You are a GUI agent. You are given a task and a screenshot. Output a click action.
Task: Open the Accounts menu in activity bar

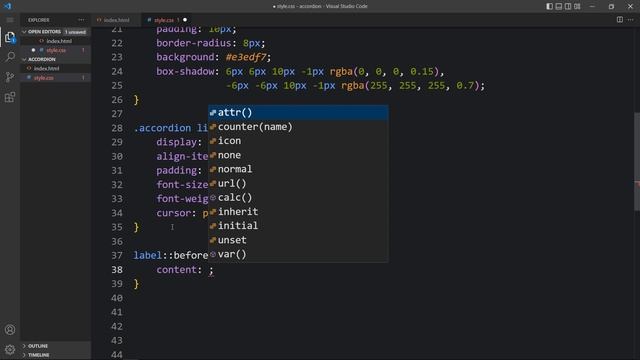10,329
